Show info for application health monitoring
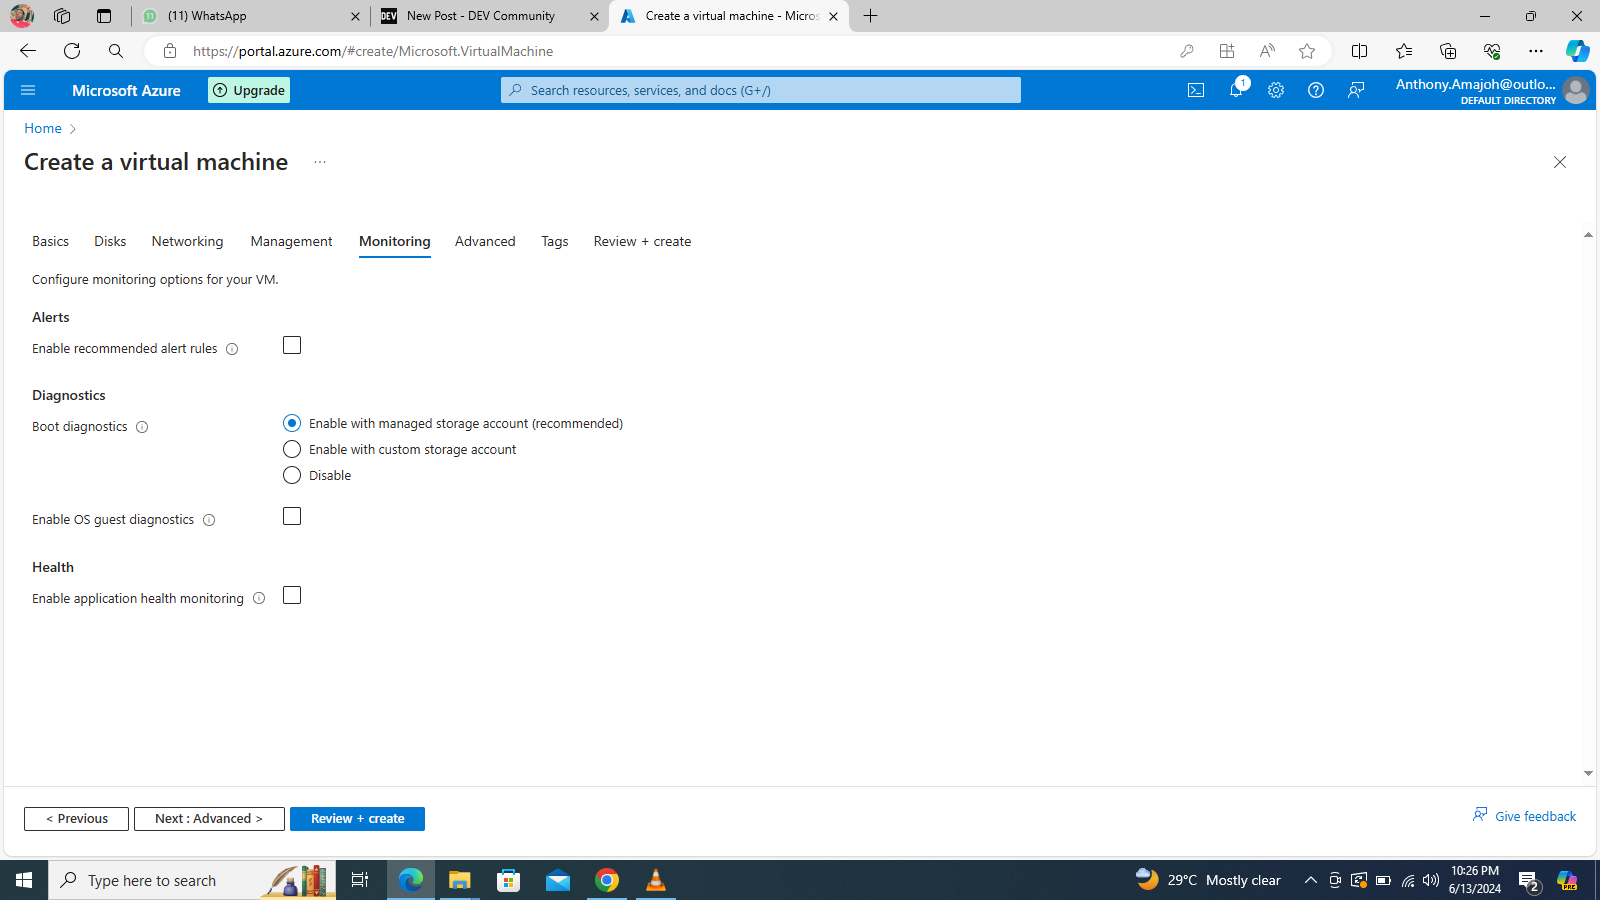1600x900 pixels. click(x=259, y=598)
